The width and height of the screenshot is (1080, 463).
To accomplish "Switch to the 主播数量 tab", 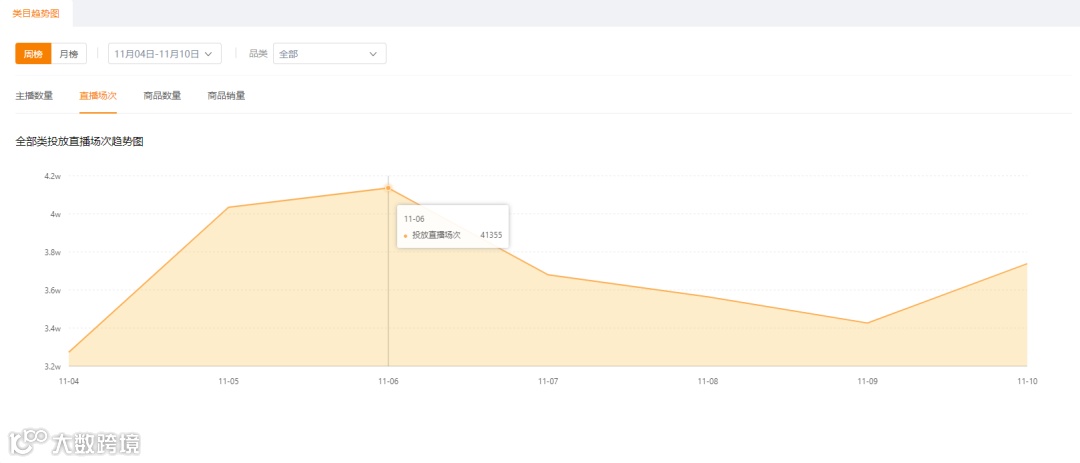I will click(34, 96).
